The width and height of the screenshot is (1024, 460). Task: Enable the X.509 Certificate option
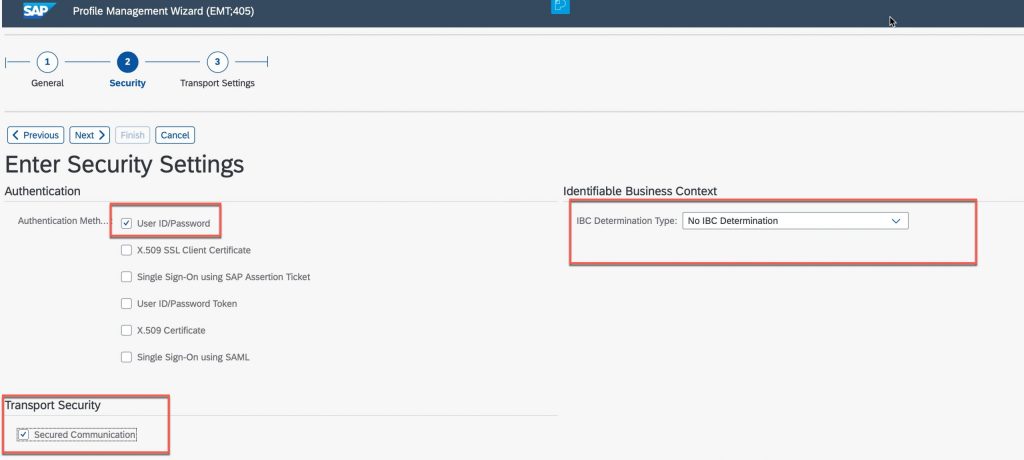(127, 331)
